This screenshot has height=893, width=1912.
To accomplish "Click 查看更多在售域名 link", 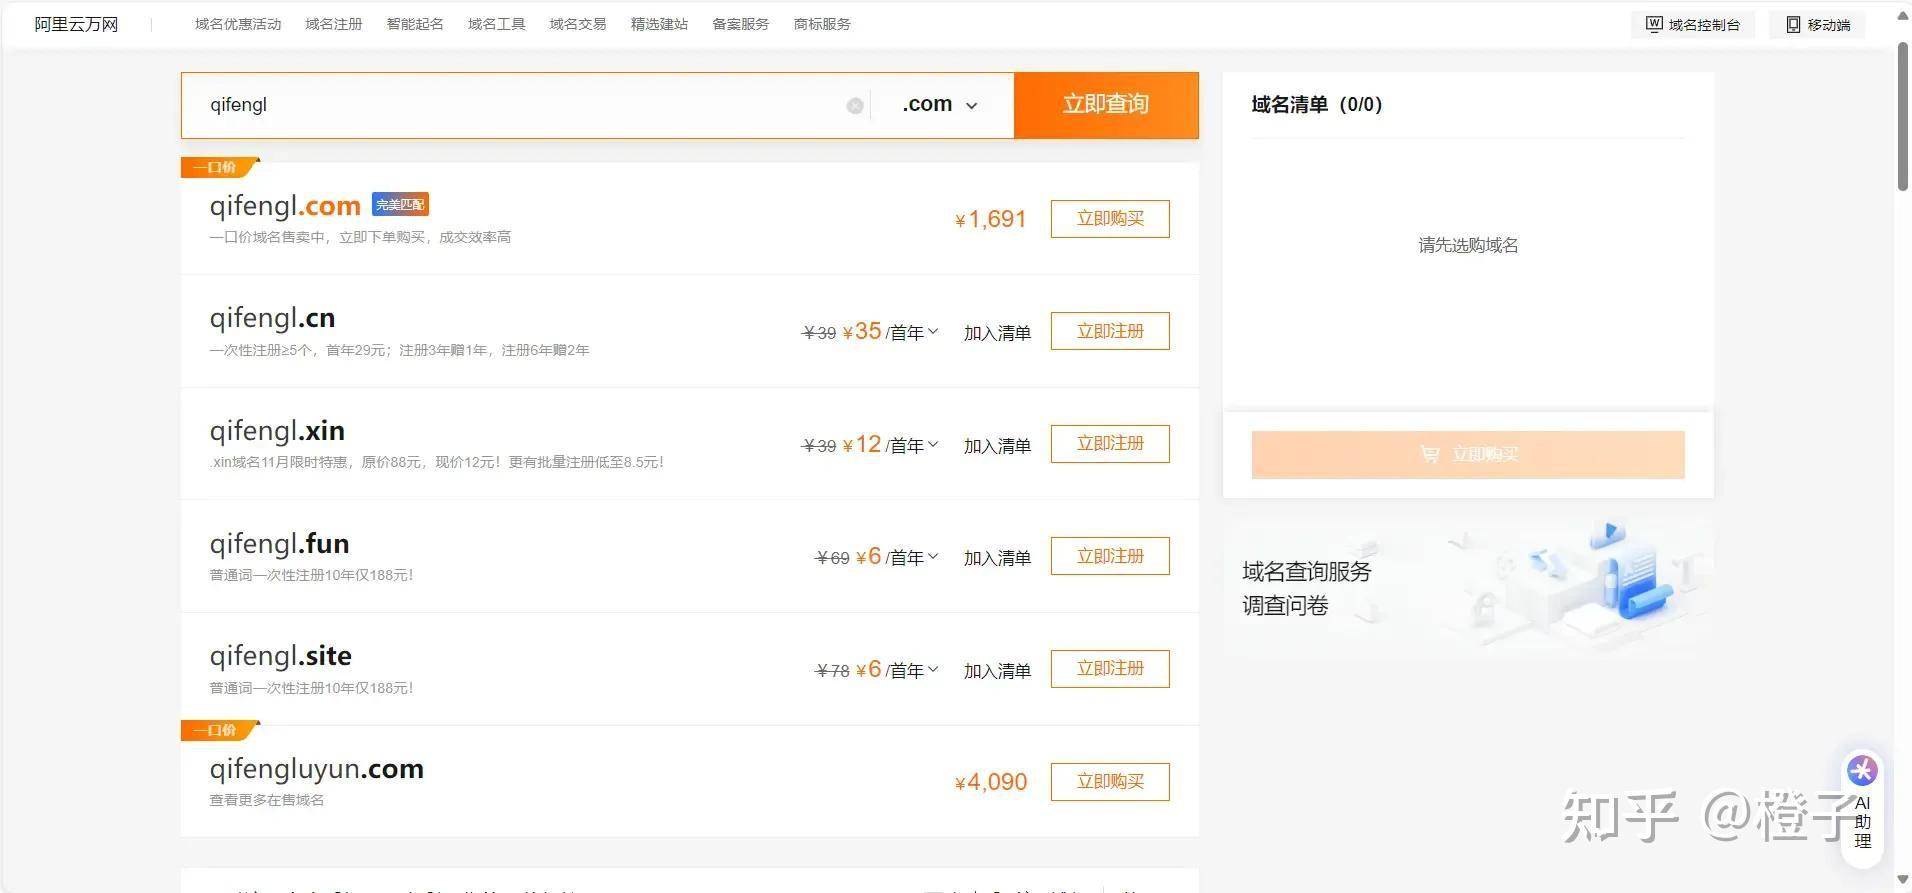I will coord(267,800).
